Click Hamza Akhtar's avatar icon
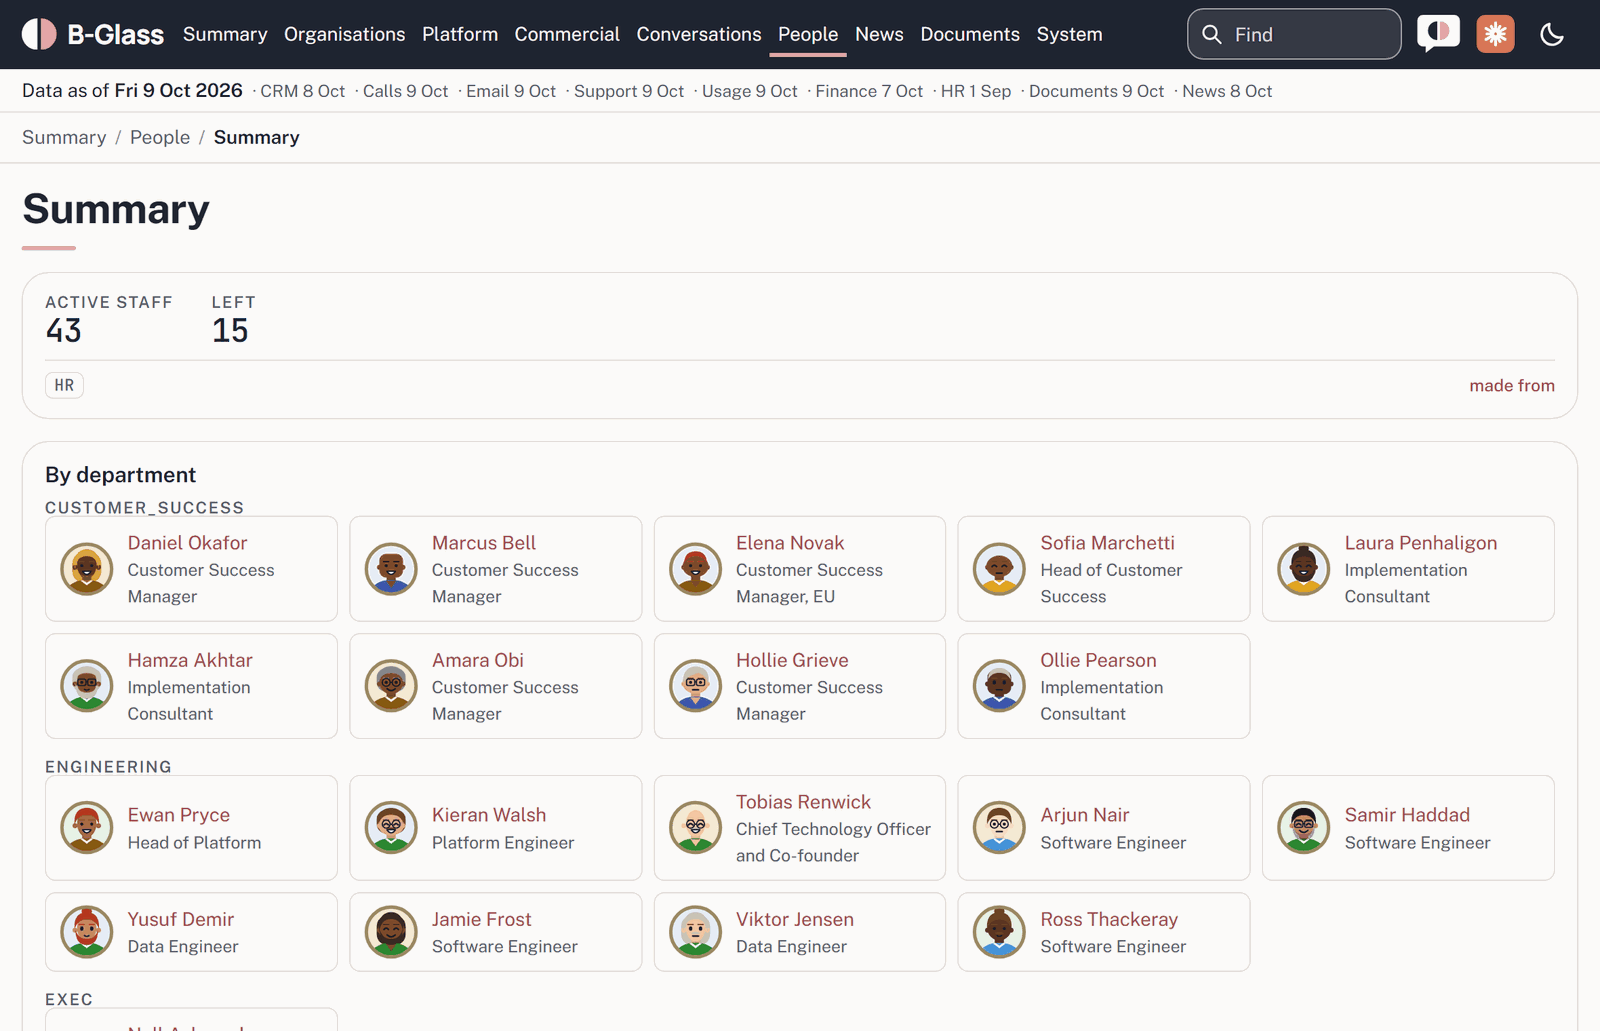Viewport: 1600px width, 1031px height. [x=87, y=686]
